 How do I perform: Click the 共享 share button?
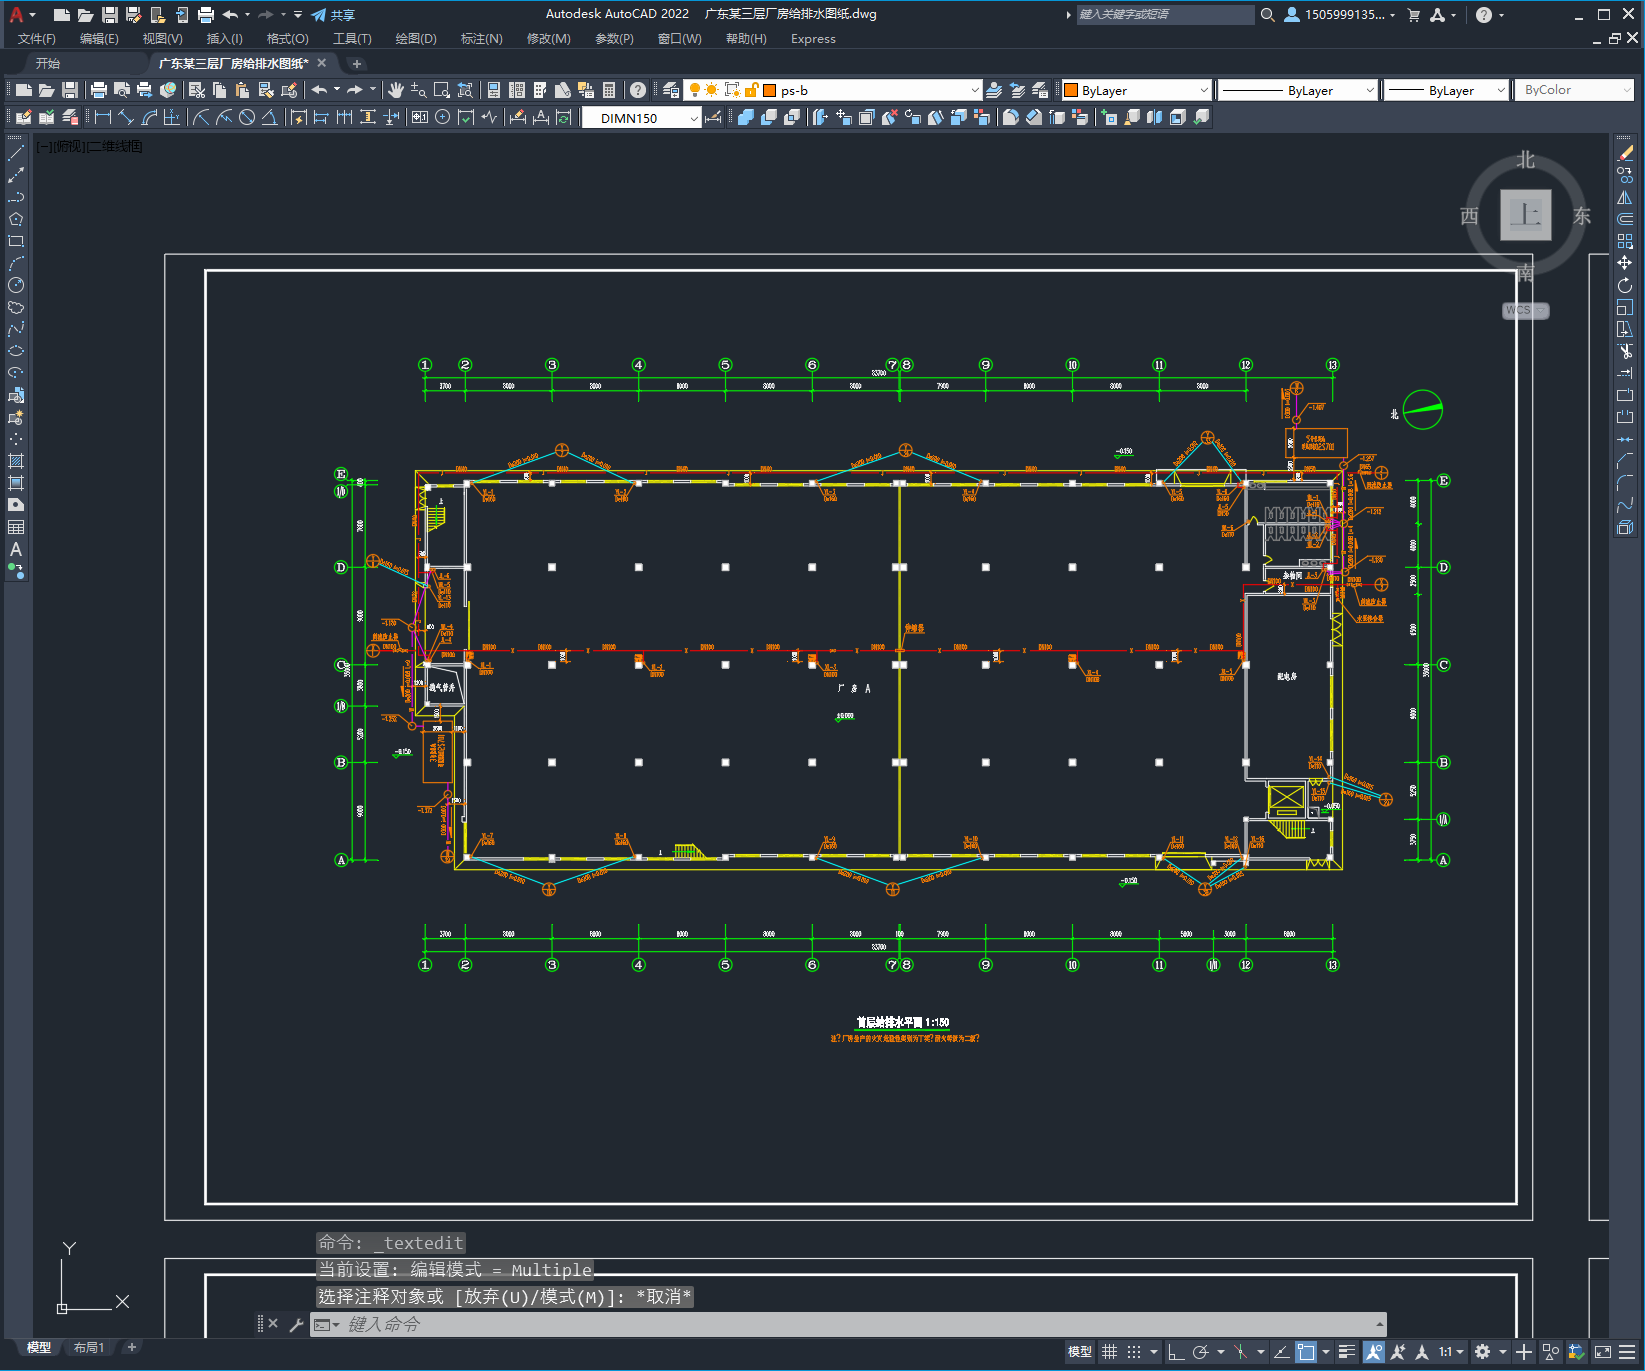click(x=333, y=15)
